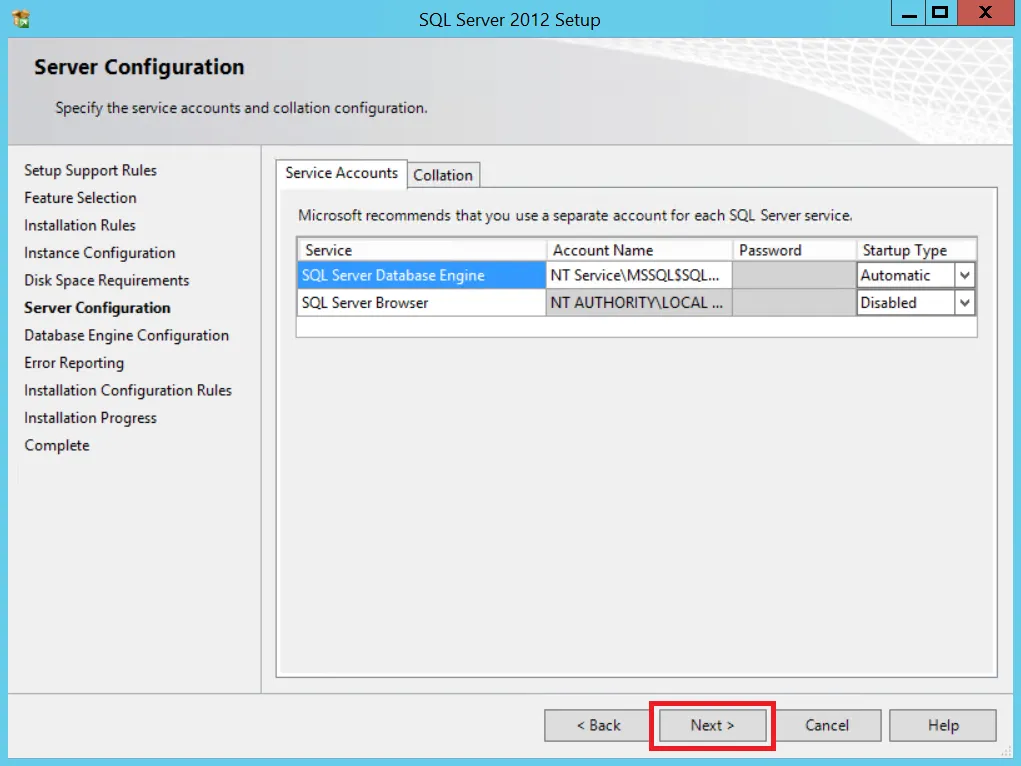Go back with the < Back button
Viewport: 1021px width, 766px height.
click(598, 725)
